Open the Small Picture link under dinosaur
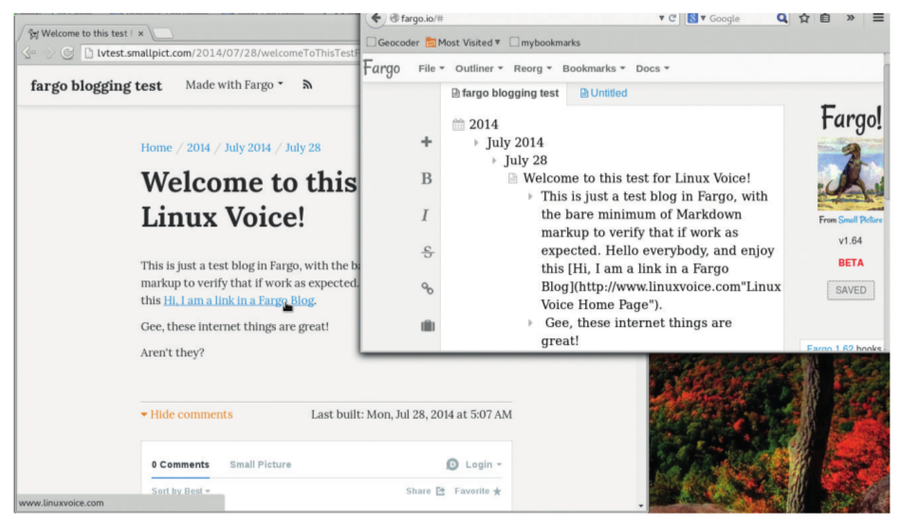900x524 pixels. (860, 220)
